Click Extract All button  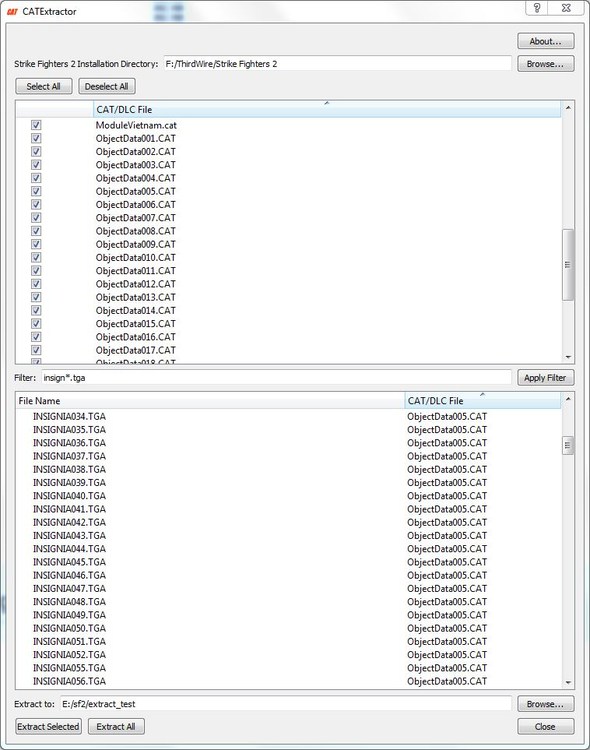[116, 727]
